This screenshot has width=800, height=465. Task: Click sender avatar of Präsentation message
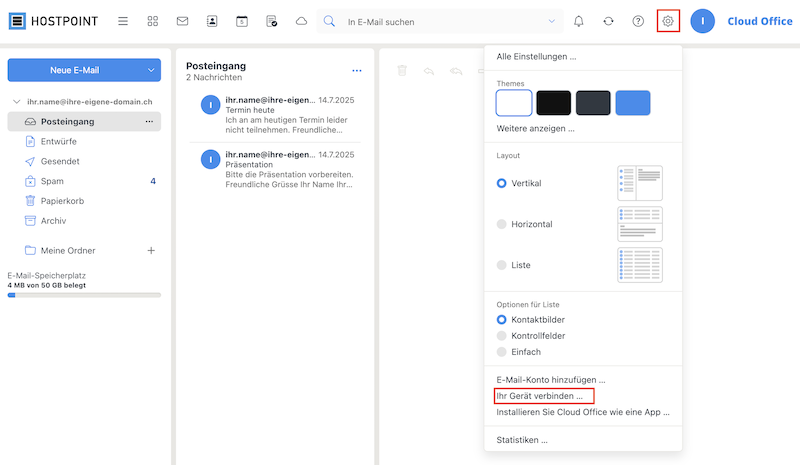point(210,159)
